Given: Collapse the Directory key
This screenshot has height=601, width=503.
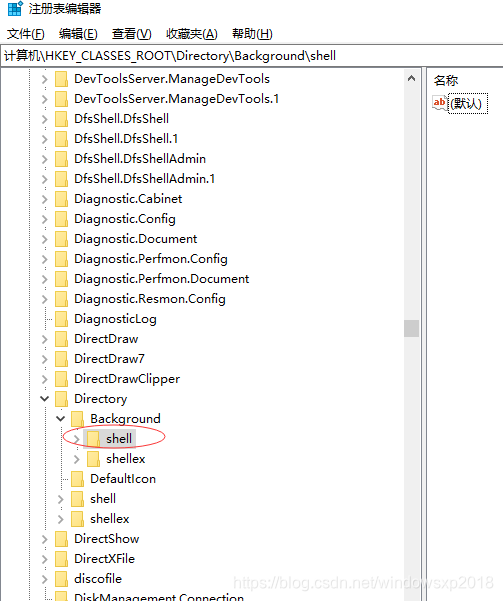Looking at the screenshot, I should pos(44,399).
